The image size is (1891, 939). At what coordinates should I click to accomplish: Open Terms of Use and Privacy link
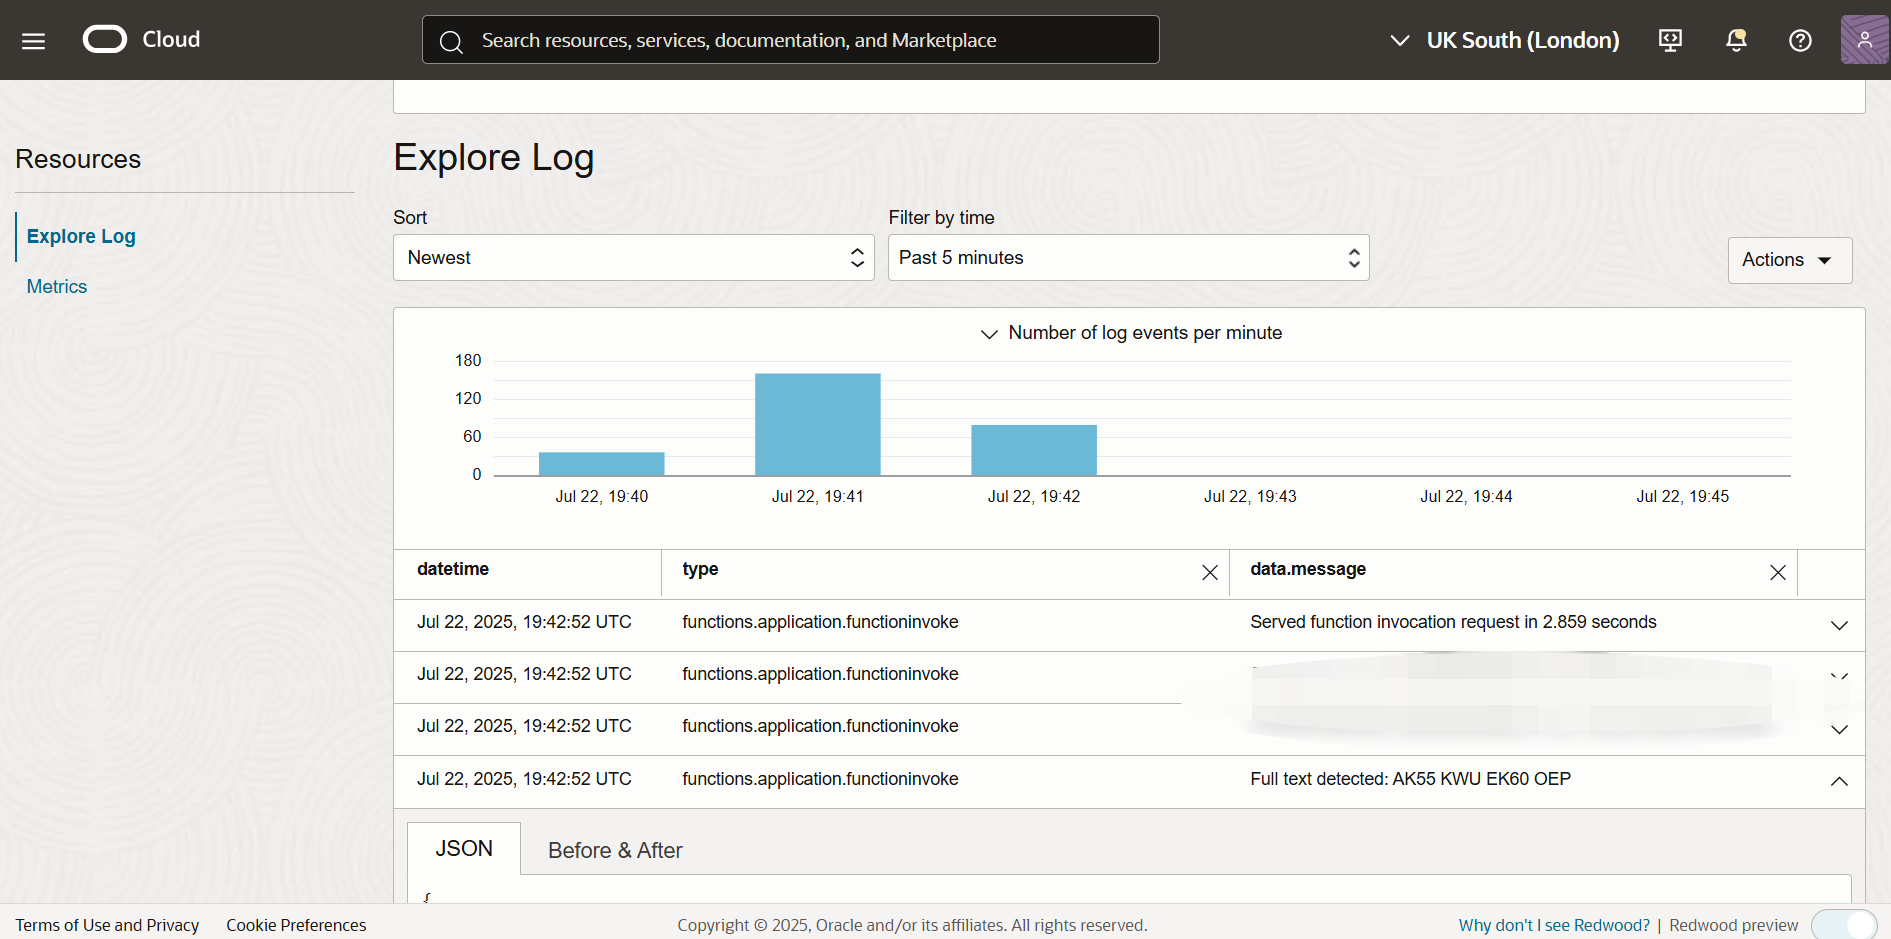pyautogui.click(x=107, y=925)
